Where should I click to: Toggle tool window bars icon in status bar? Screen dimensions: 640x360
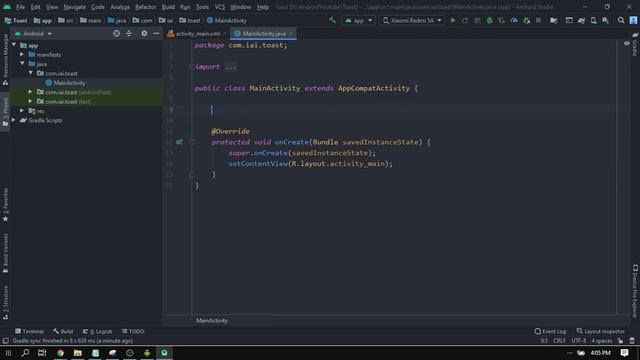point(5,341)
